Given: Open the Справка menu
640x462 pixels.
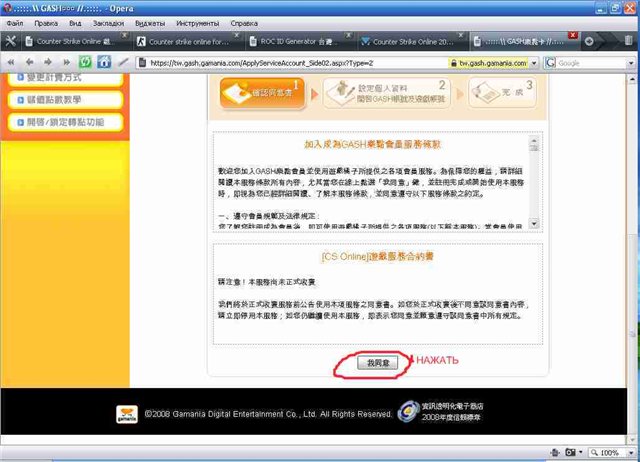Looking at the screenshot, I should 244,23.
